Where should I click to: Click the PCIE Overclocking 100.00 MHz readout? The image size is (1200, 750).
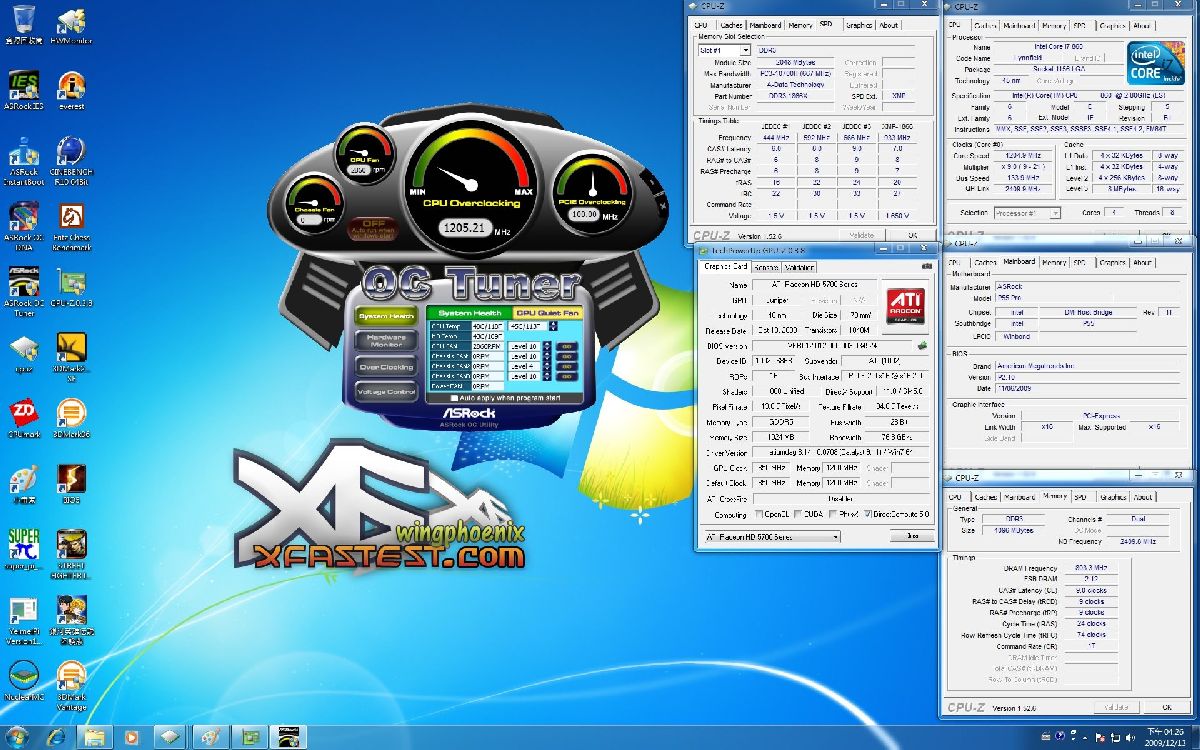(584, 214)
